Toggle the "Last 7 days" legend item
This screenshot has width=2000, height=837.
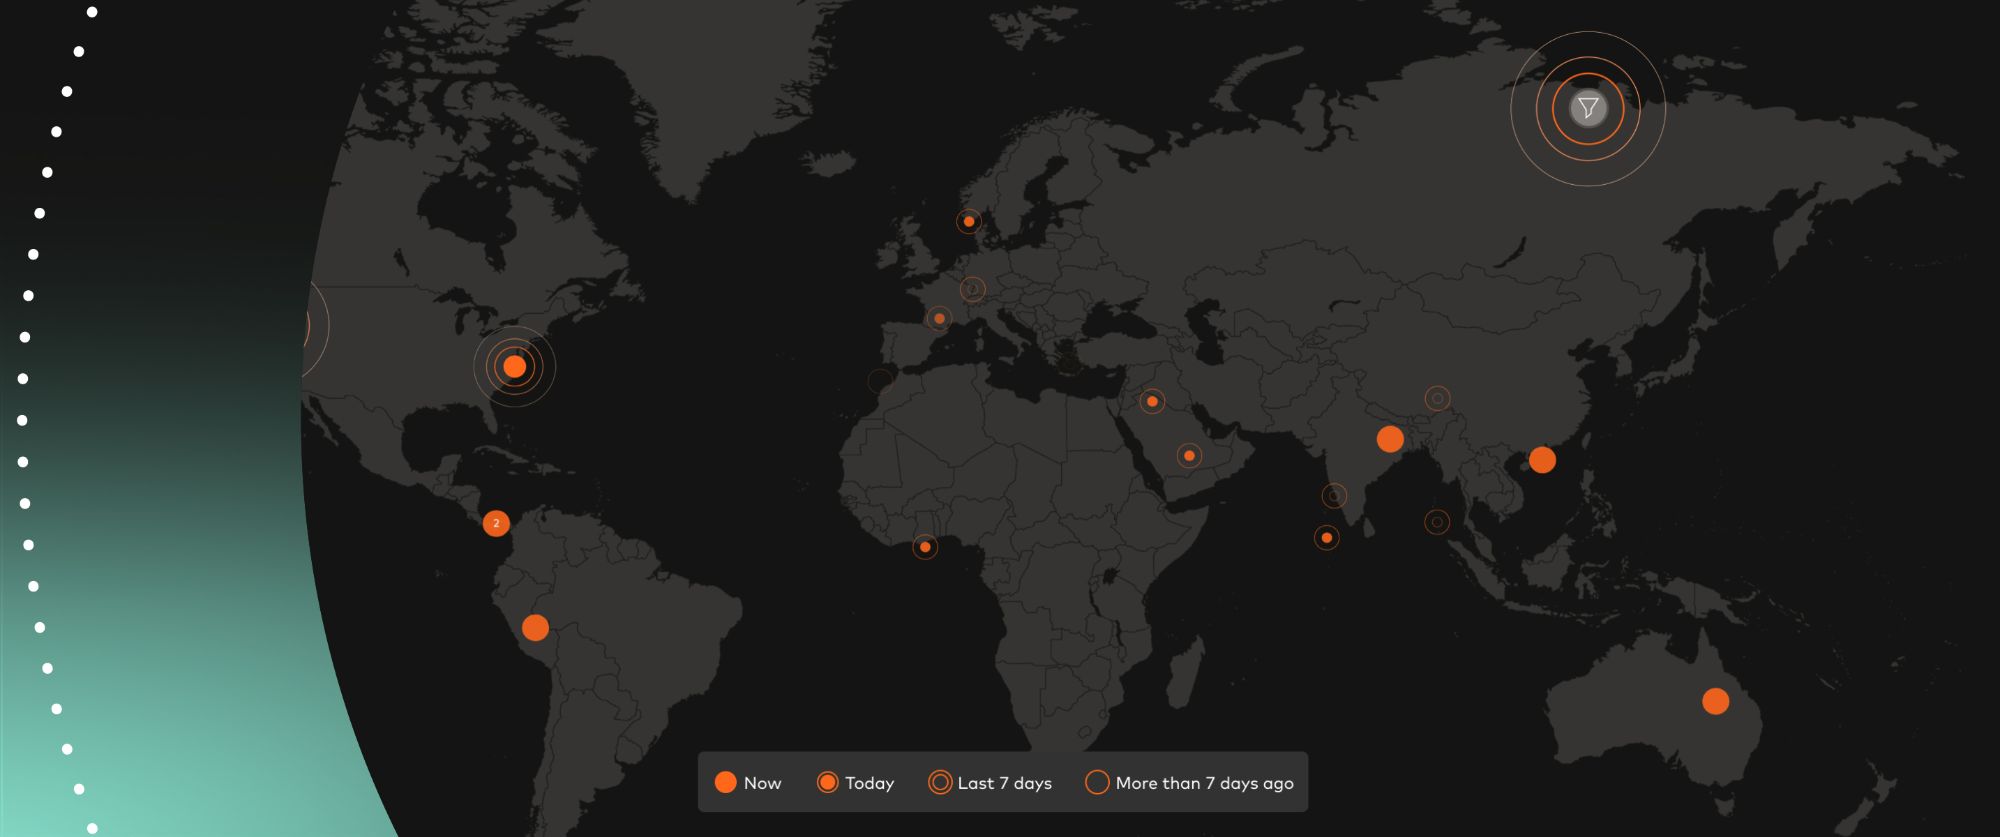click(990, 783)
